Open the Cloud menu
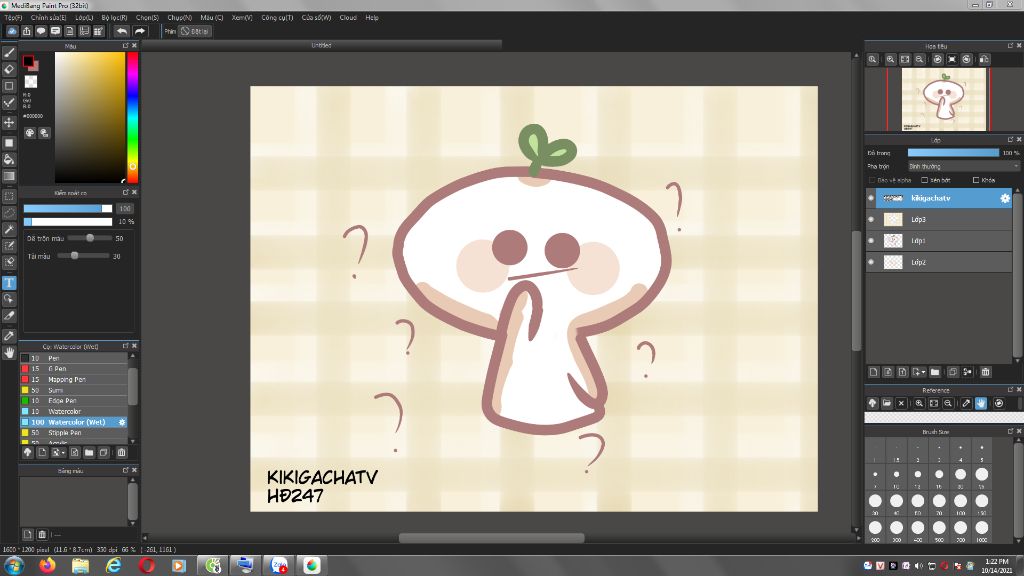The width and height of the screenshot is (1024, 576). [x=348, y=18]
